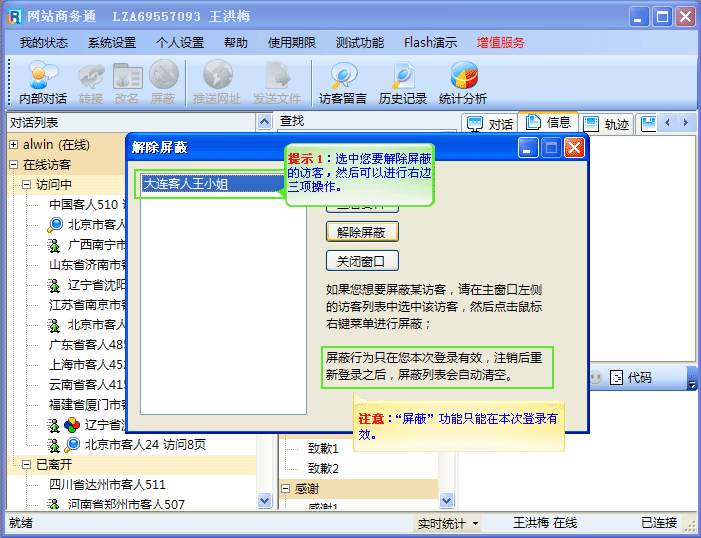Collapse the 已离开 tree group
This screenshot has height=538, width=701.
[x=27, y=465]
